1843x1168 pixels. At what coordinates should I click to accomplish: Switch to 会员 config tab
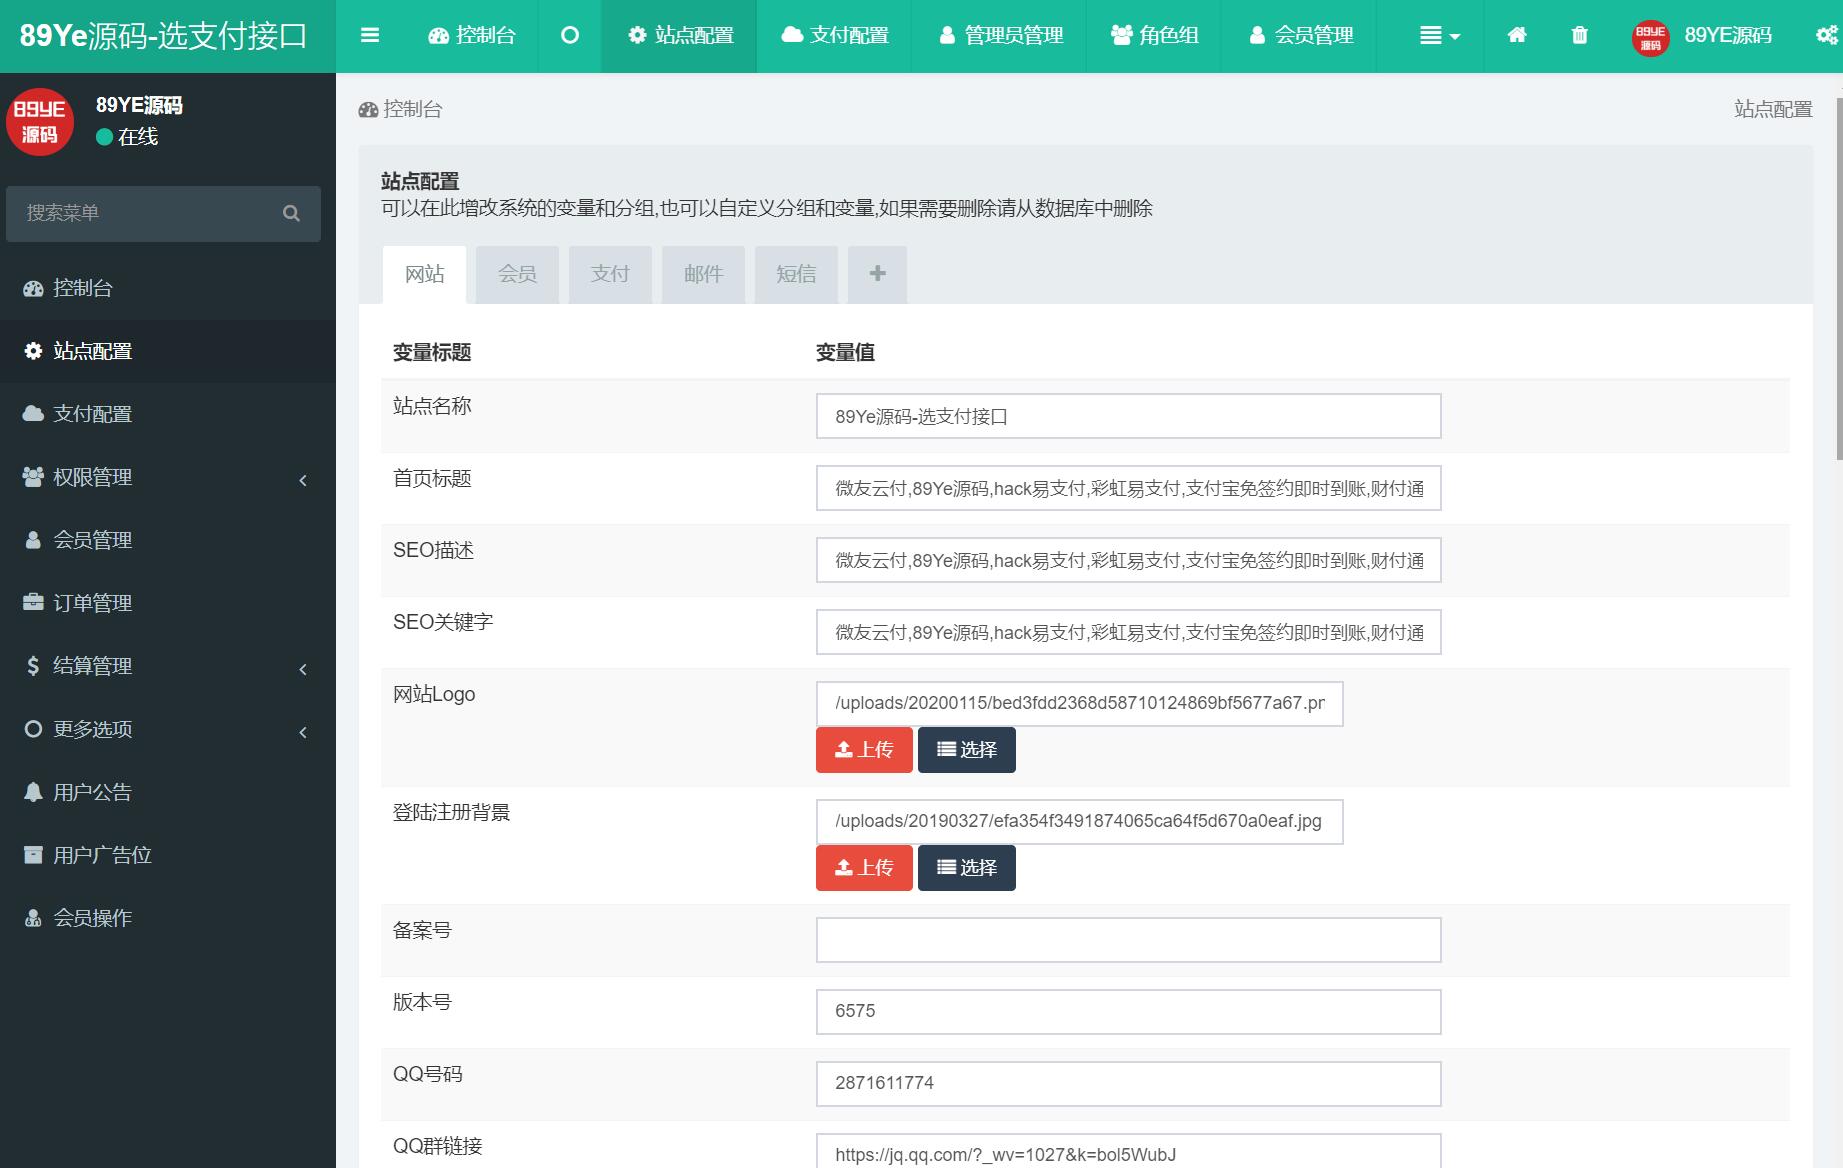coord(517,274)
